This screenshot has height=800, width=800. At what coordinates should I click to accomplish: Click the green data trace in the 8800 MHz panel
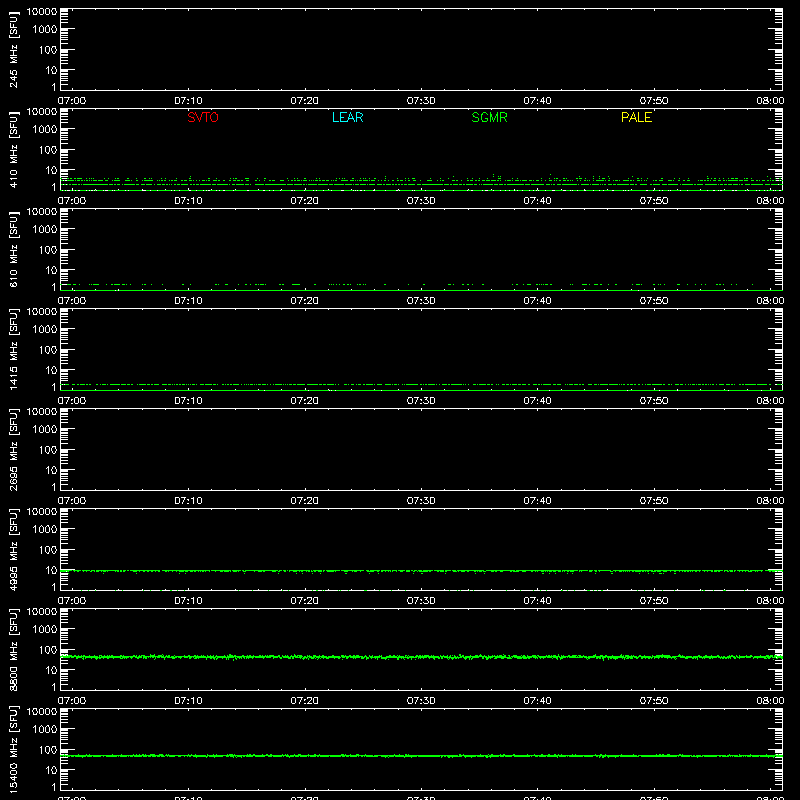pyautogui.click(x=421, y=657)
